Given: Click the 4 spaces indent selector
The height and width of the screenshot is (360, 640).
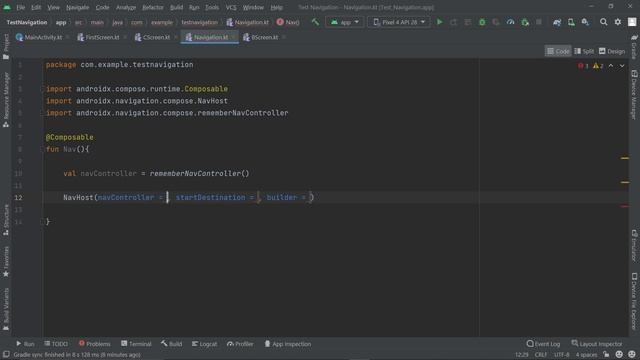Looking at the screenshot, I should 587,354.
